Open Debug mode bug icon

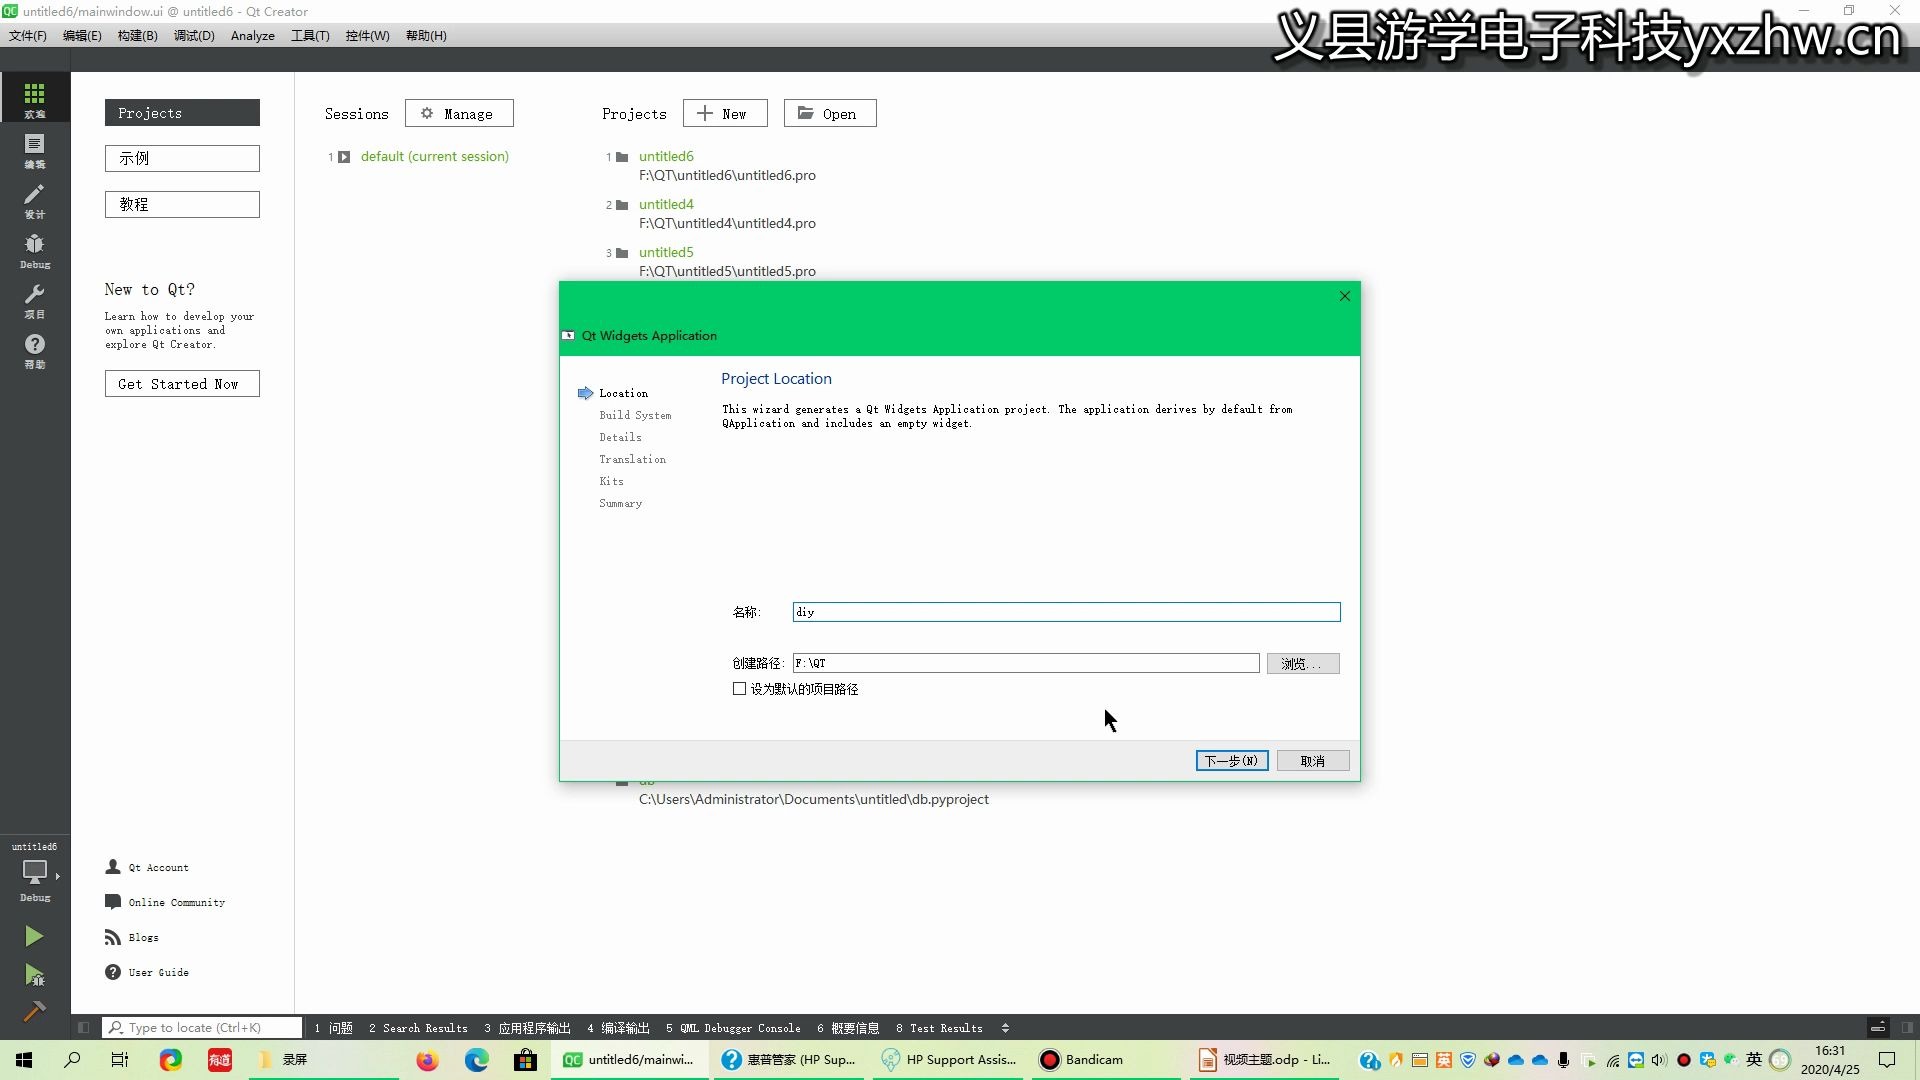point(35,249)
